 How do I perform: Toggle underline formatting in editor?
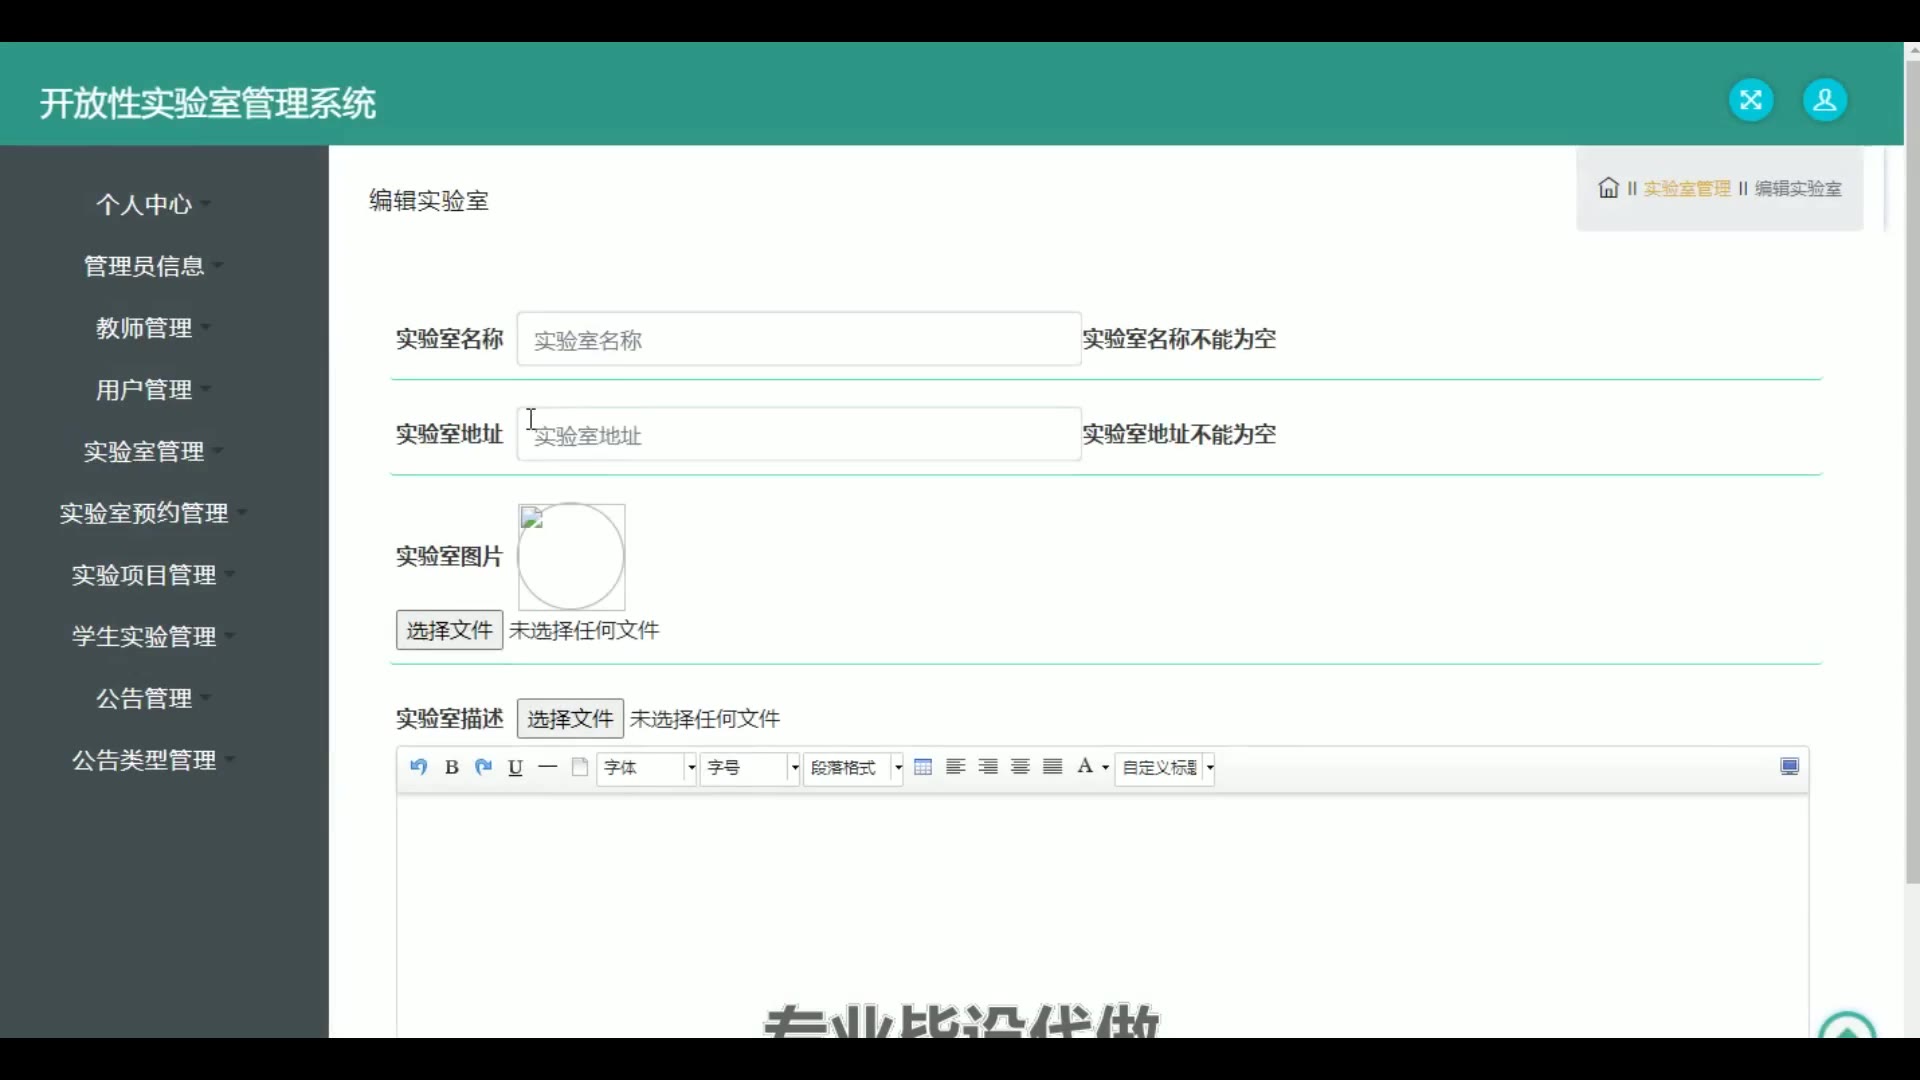coord(516,767)
